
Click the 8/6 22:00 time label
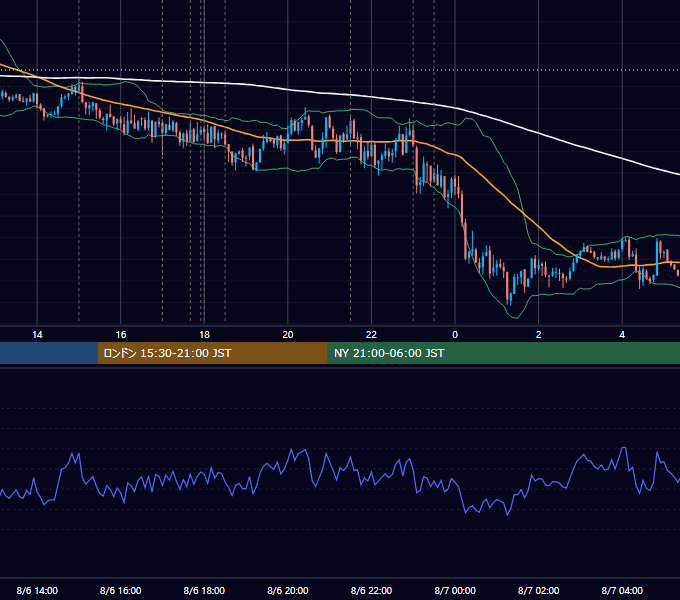click(371, 590)
